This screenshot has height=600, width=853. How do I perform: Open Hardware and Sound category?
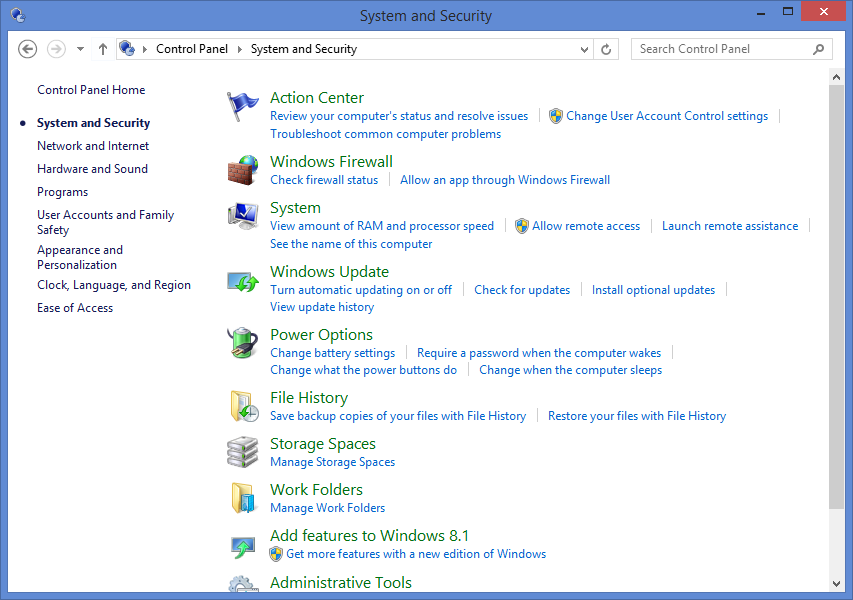click(x=92, y=168)
